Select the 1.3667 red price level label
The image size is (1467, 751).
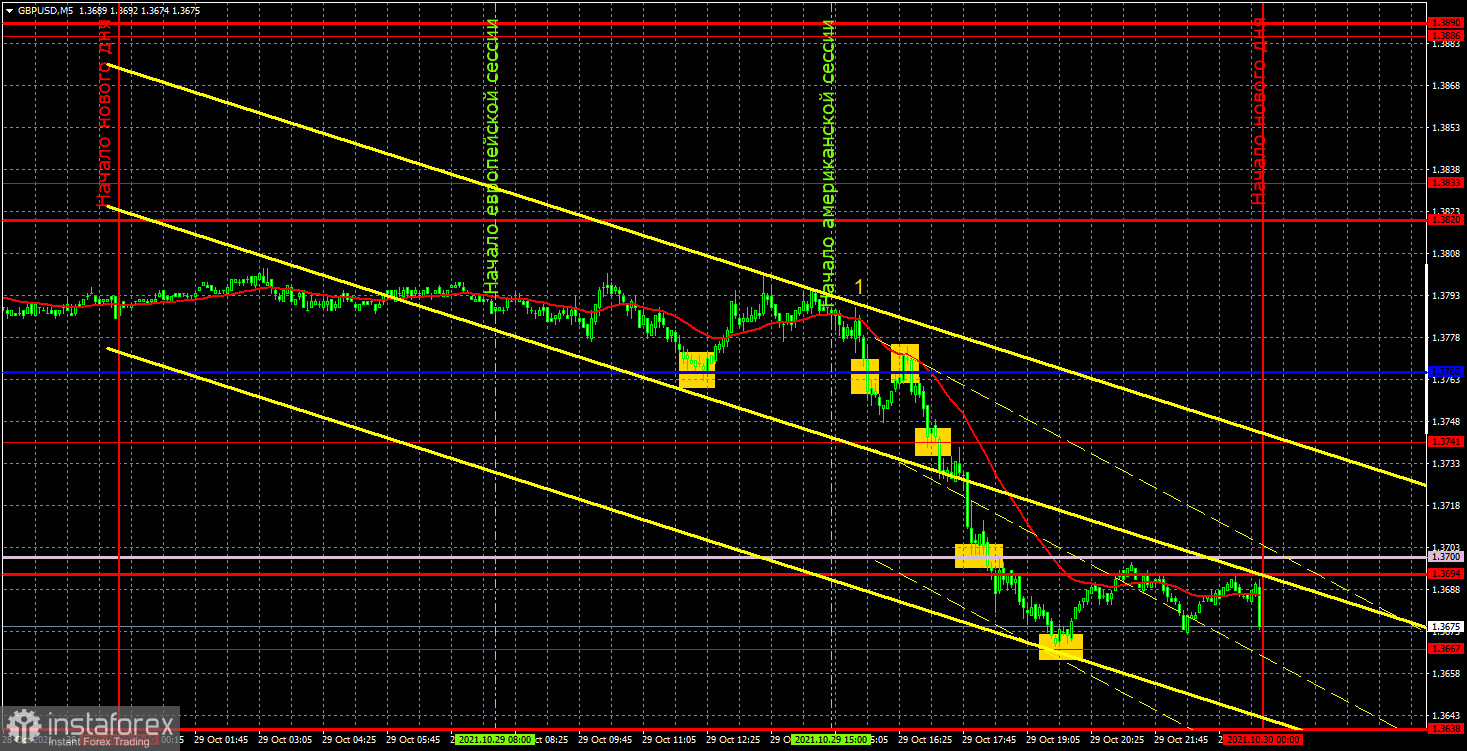(x=1446, y=649)
